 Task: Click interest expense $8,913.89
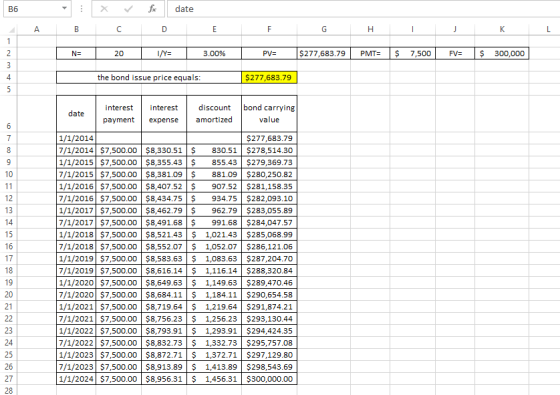(164, 367)
